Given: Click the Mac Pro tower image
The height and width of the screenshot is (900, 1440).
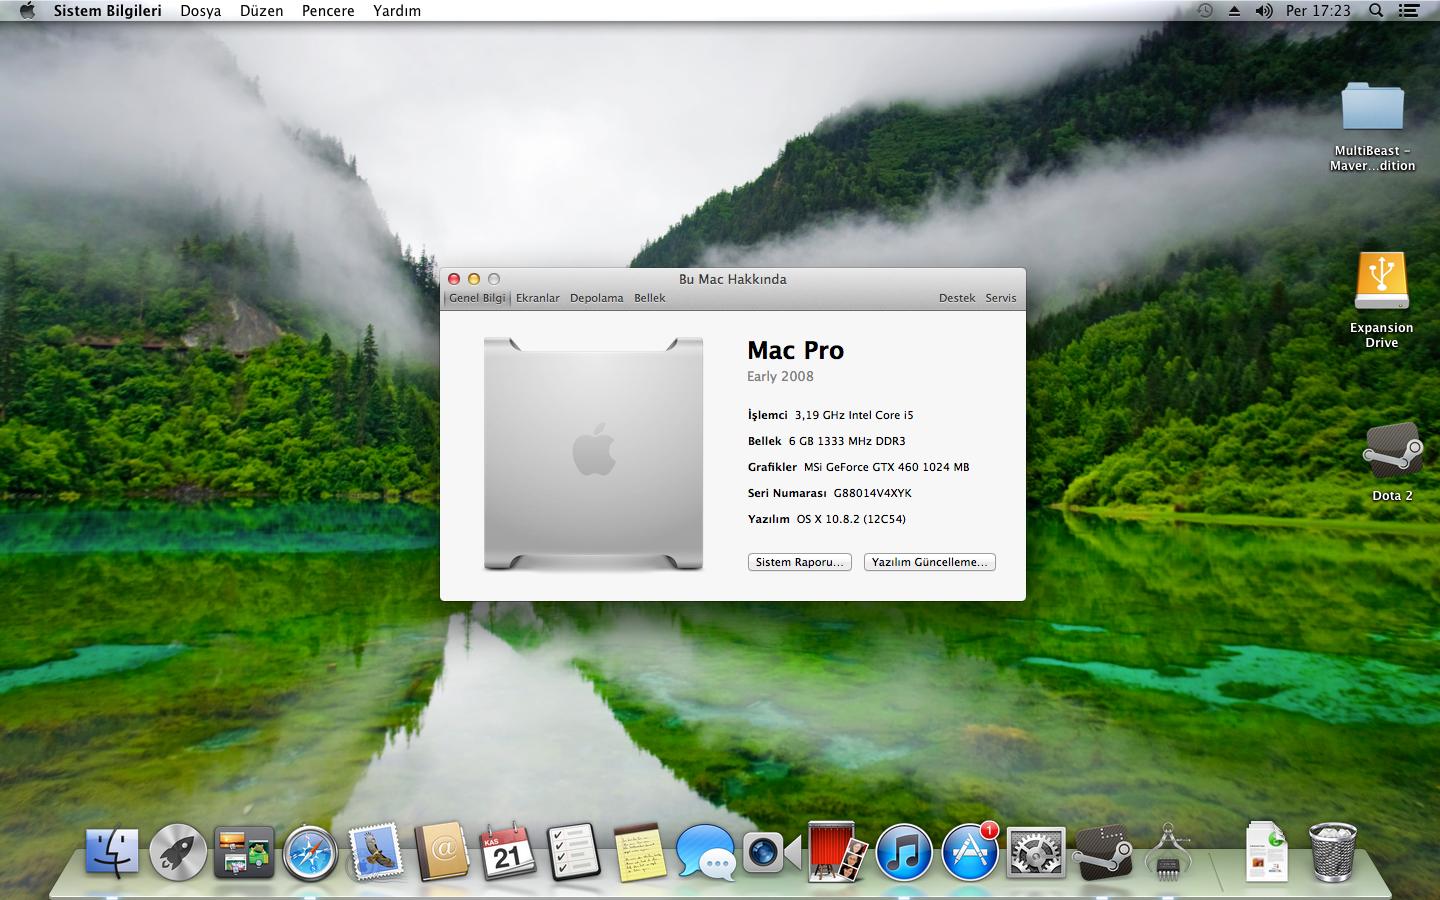Looking at the screenshot, I should point(594,454).
